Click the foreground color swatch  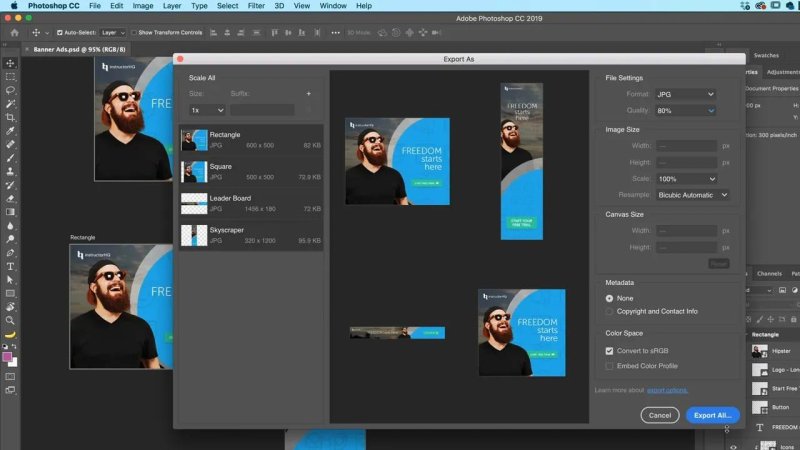pos(7,357)
